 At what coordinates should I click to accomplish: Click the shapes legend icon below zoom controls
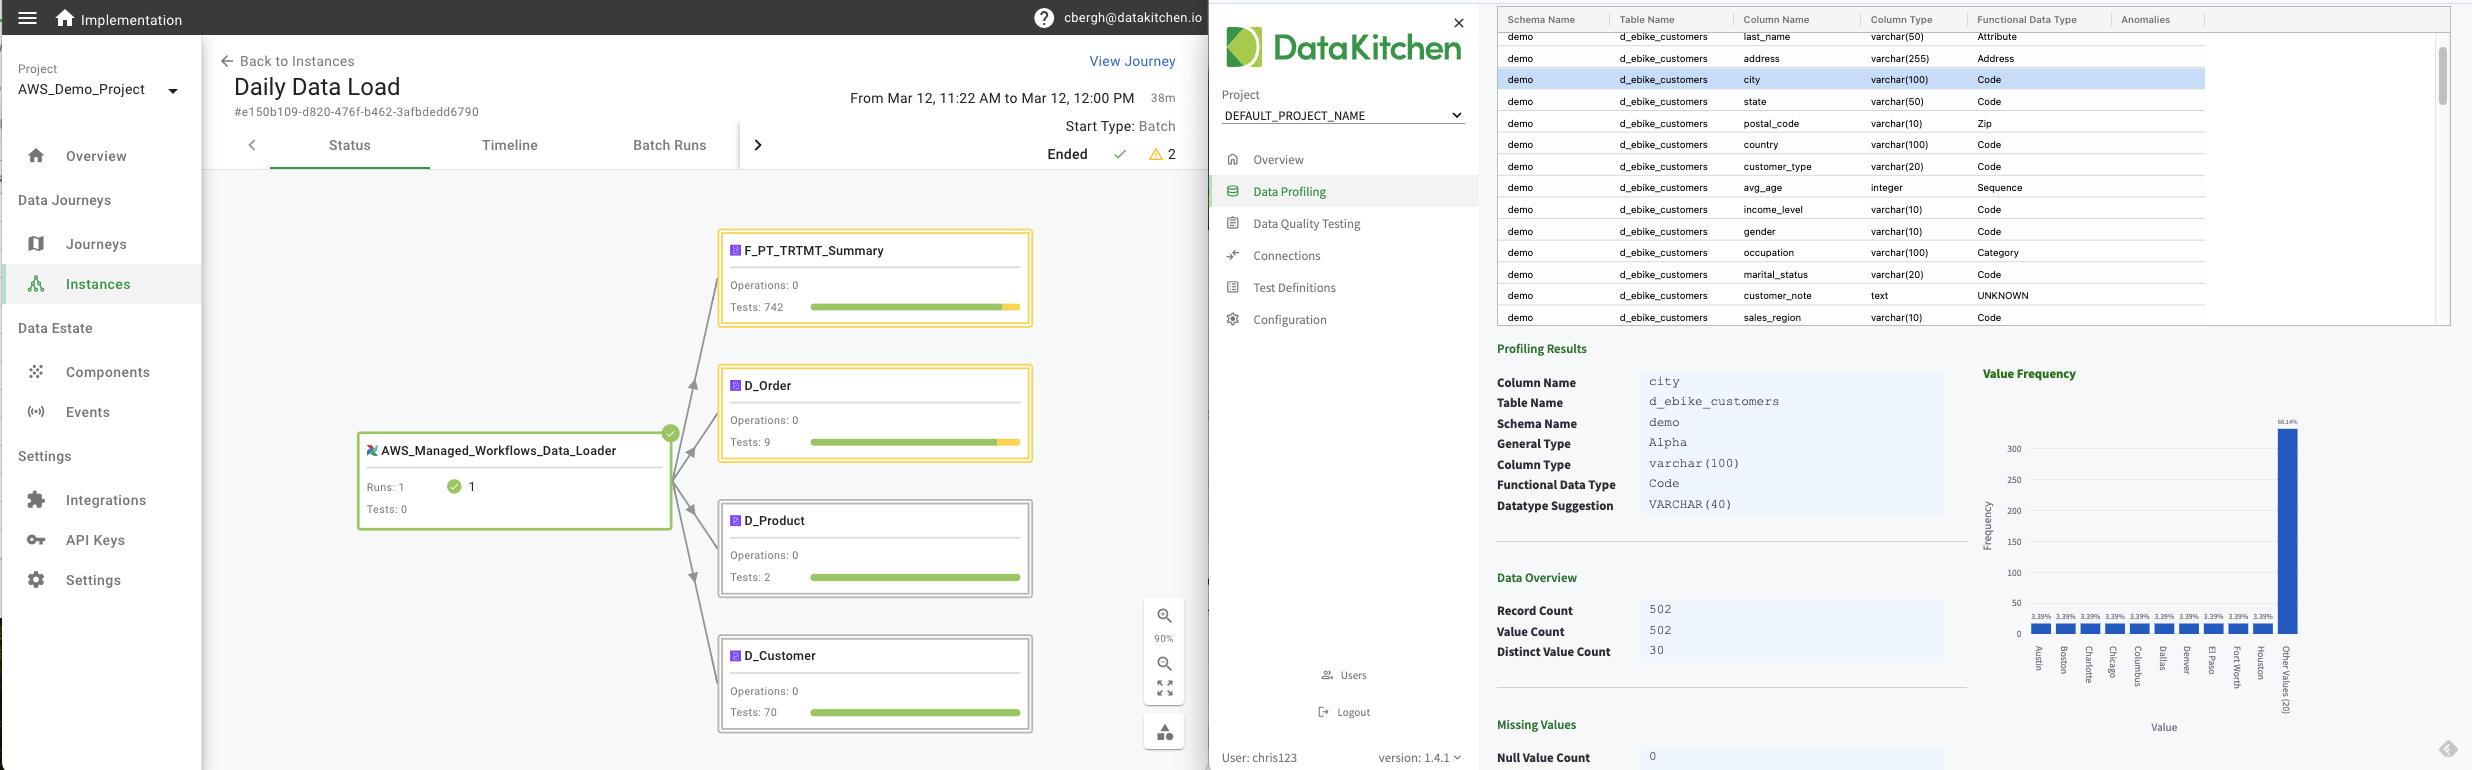click(1164, 732)
